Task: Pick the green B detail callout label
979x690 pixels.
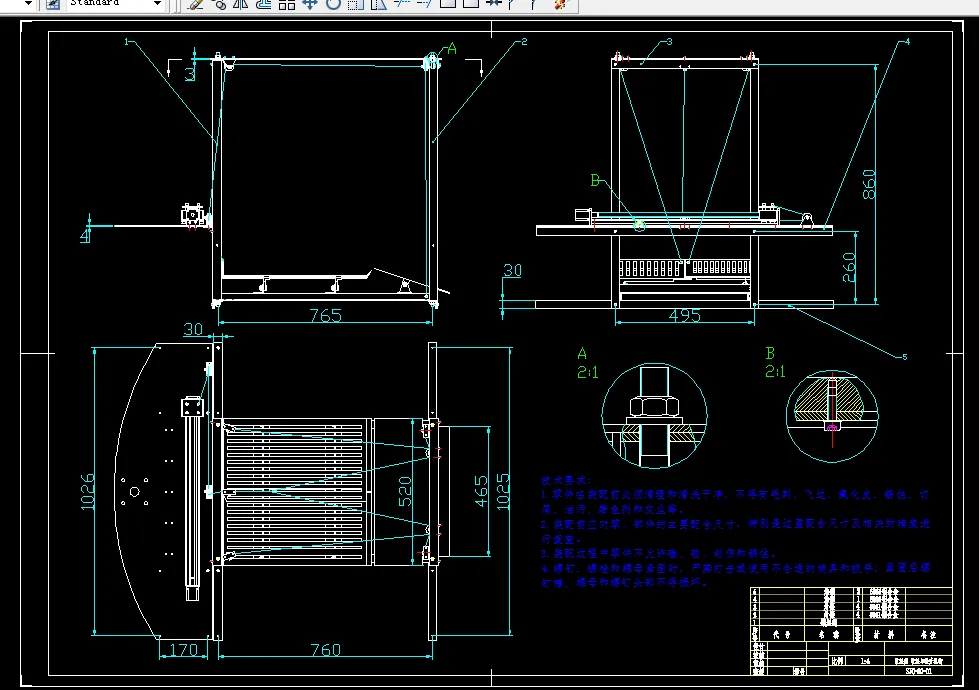Action: point(595,180)
